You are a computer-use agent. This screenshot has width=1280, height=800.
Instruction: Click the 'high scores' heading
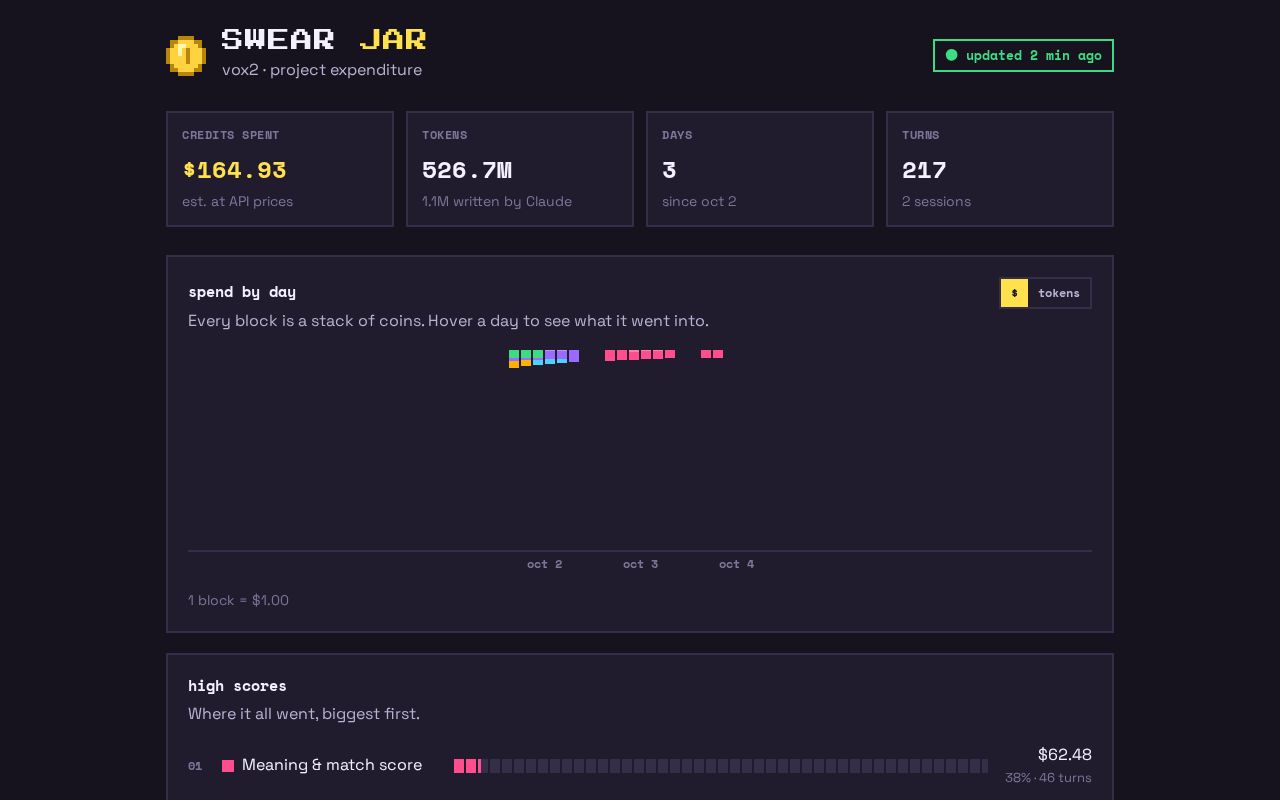point(237,686)
